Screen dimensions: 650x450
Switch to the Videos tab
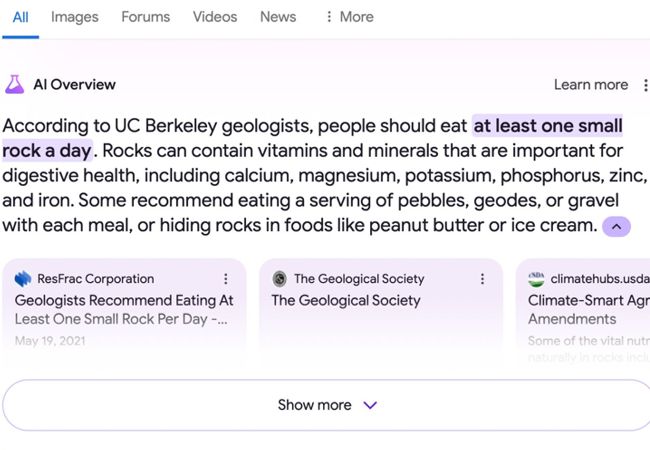215,17
